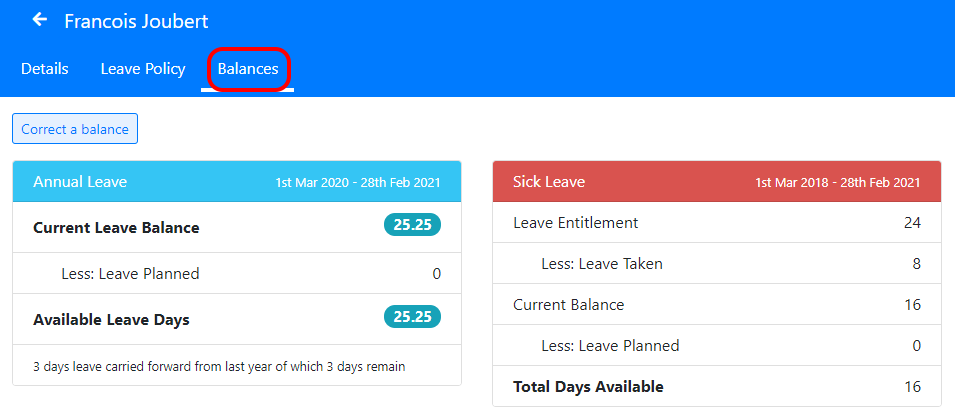Click the Annual Leave card title
This screenshot has height=418, width=955.
pos(80,182)
